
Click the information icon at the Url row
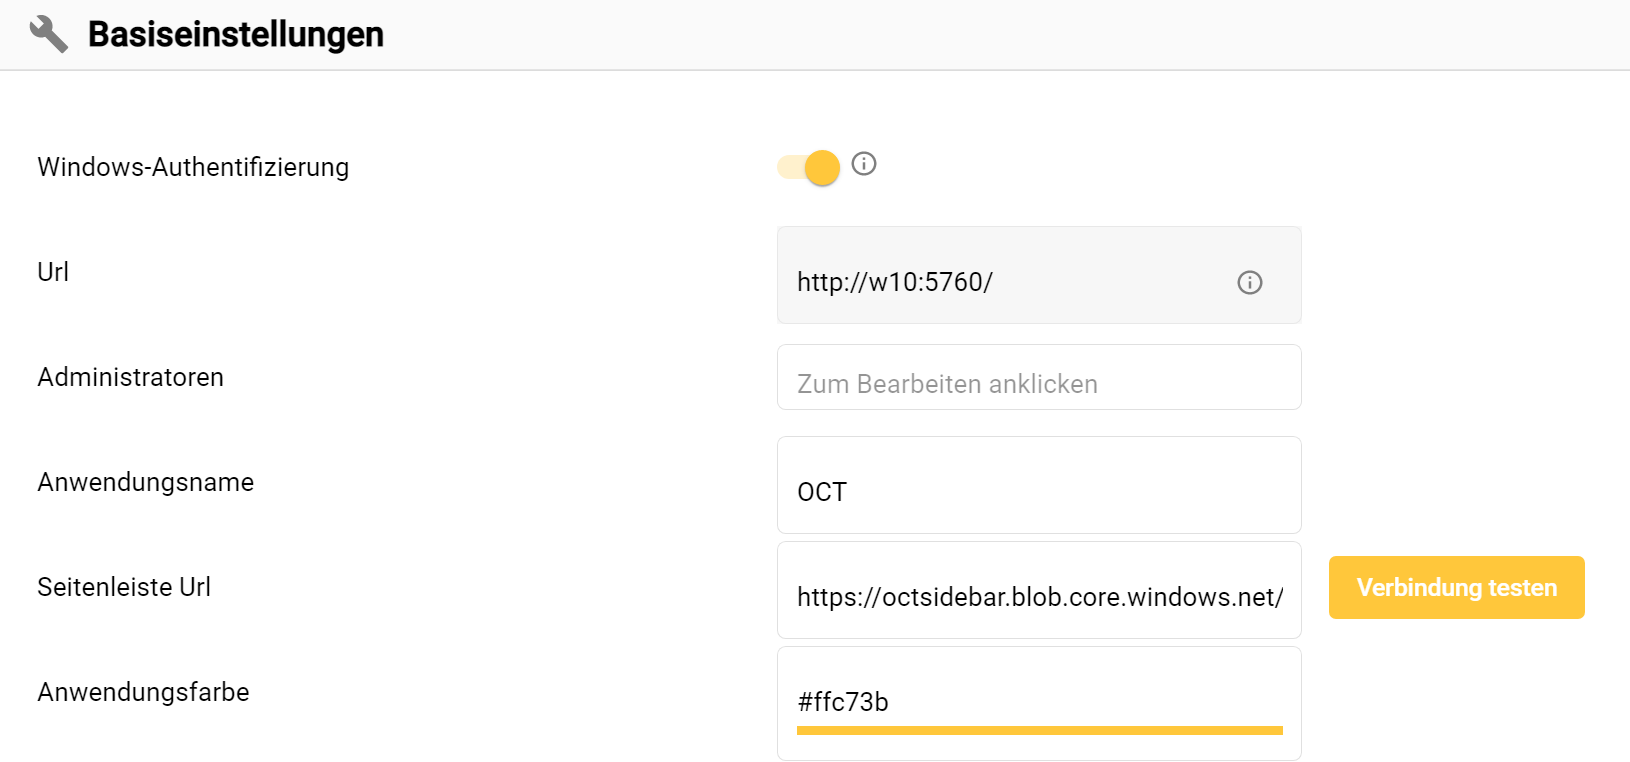pos(1249,283)
